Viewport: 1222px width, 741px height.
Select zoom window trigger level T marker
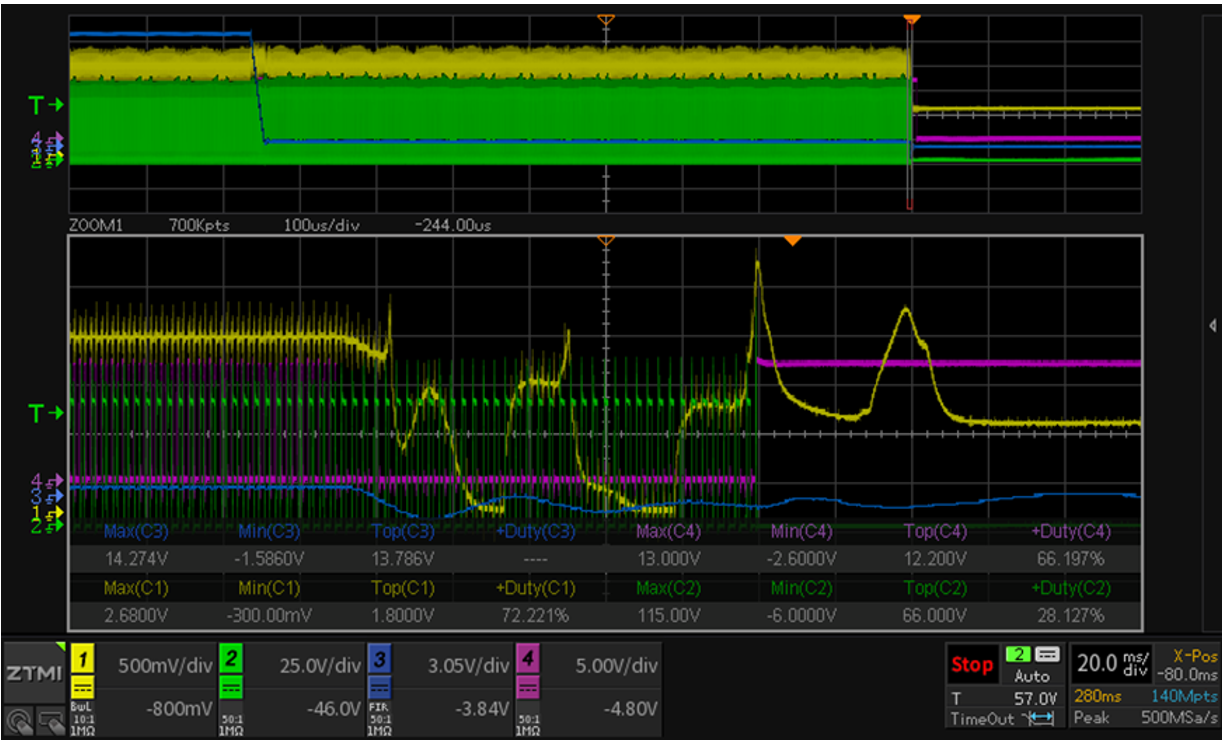pos(46,411)
